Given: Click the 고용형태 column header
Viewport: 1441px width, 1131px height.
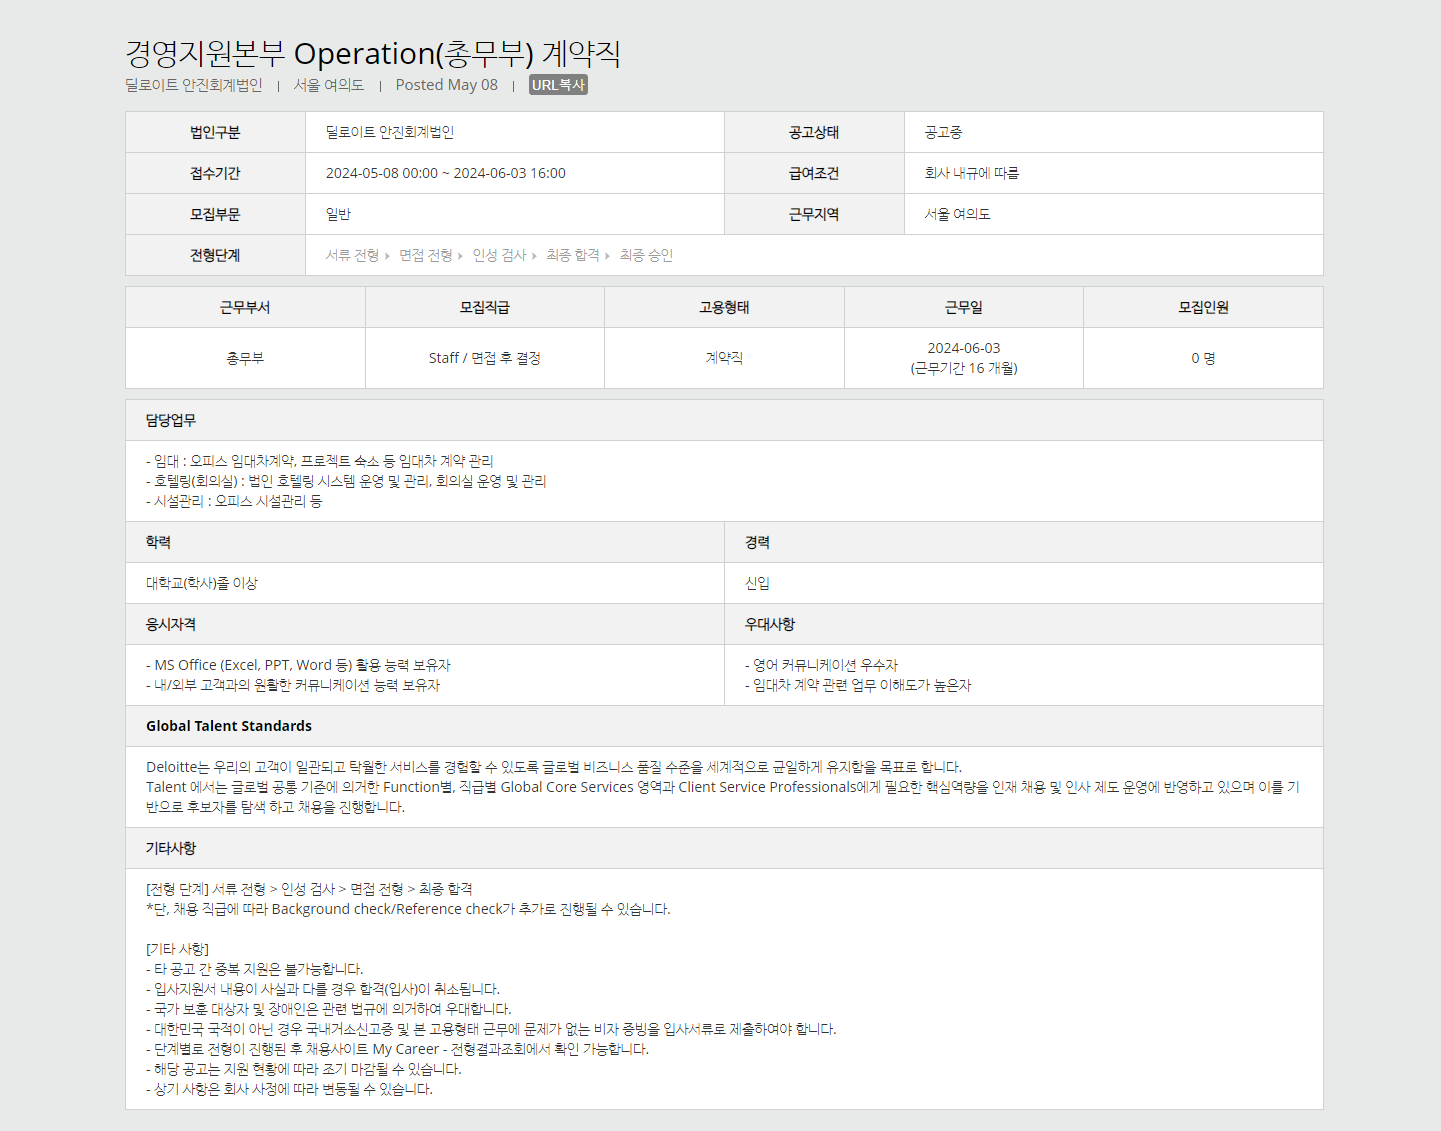Looking at the screenshot, I should [724, 307].
